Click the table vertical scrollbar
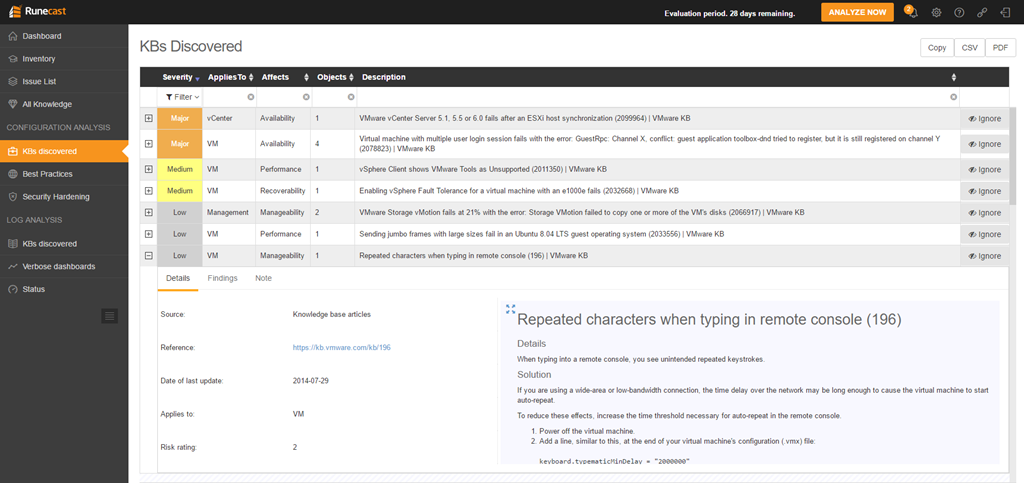 [x=1013, y=157]
